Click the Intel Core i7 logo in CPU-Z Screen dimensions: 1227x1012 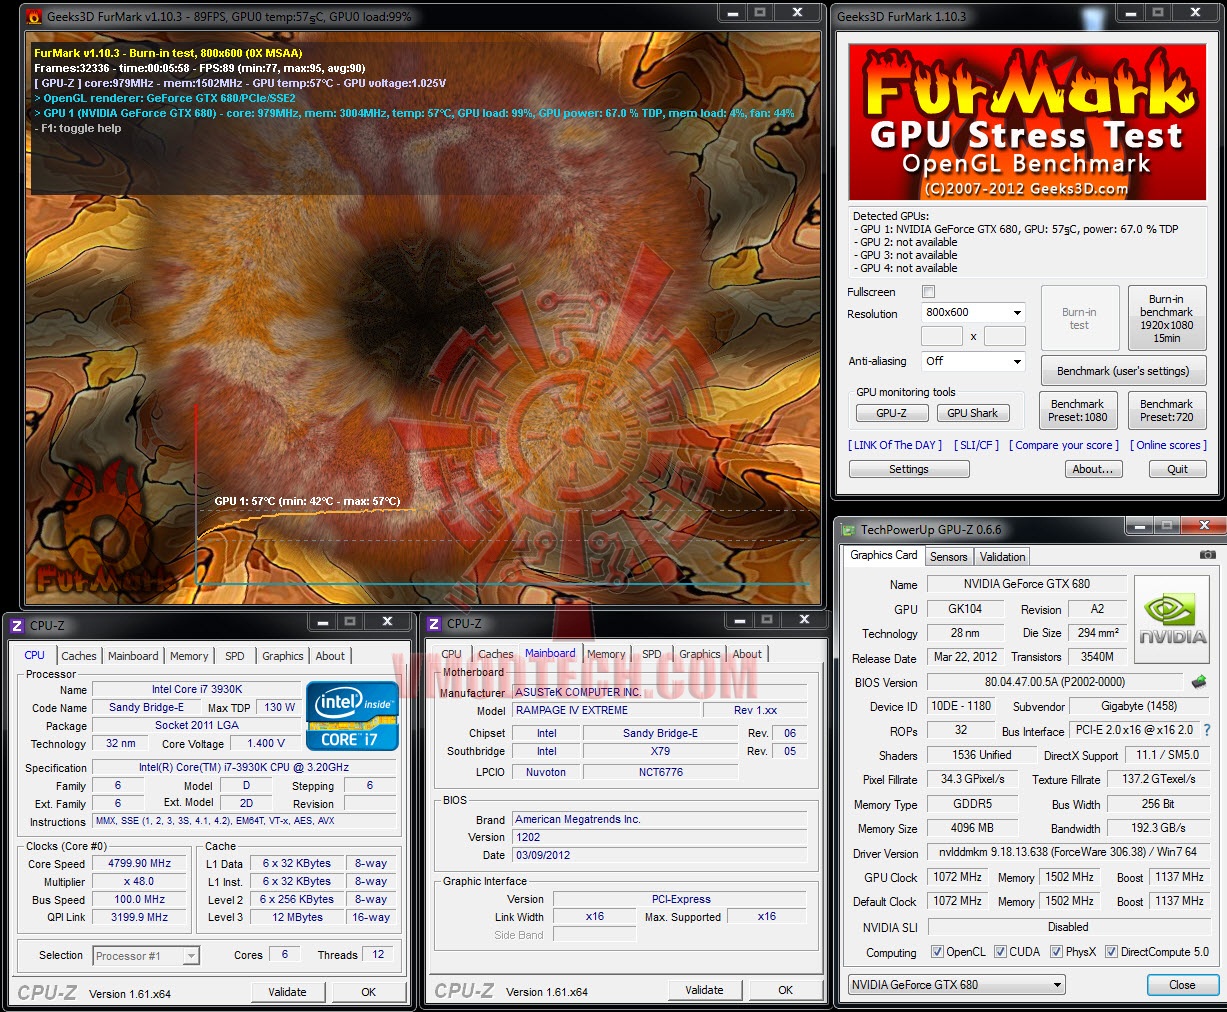353,716
